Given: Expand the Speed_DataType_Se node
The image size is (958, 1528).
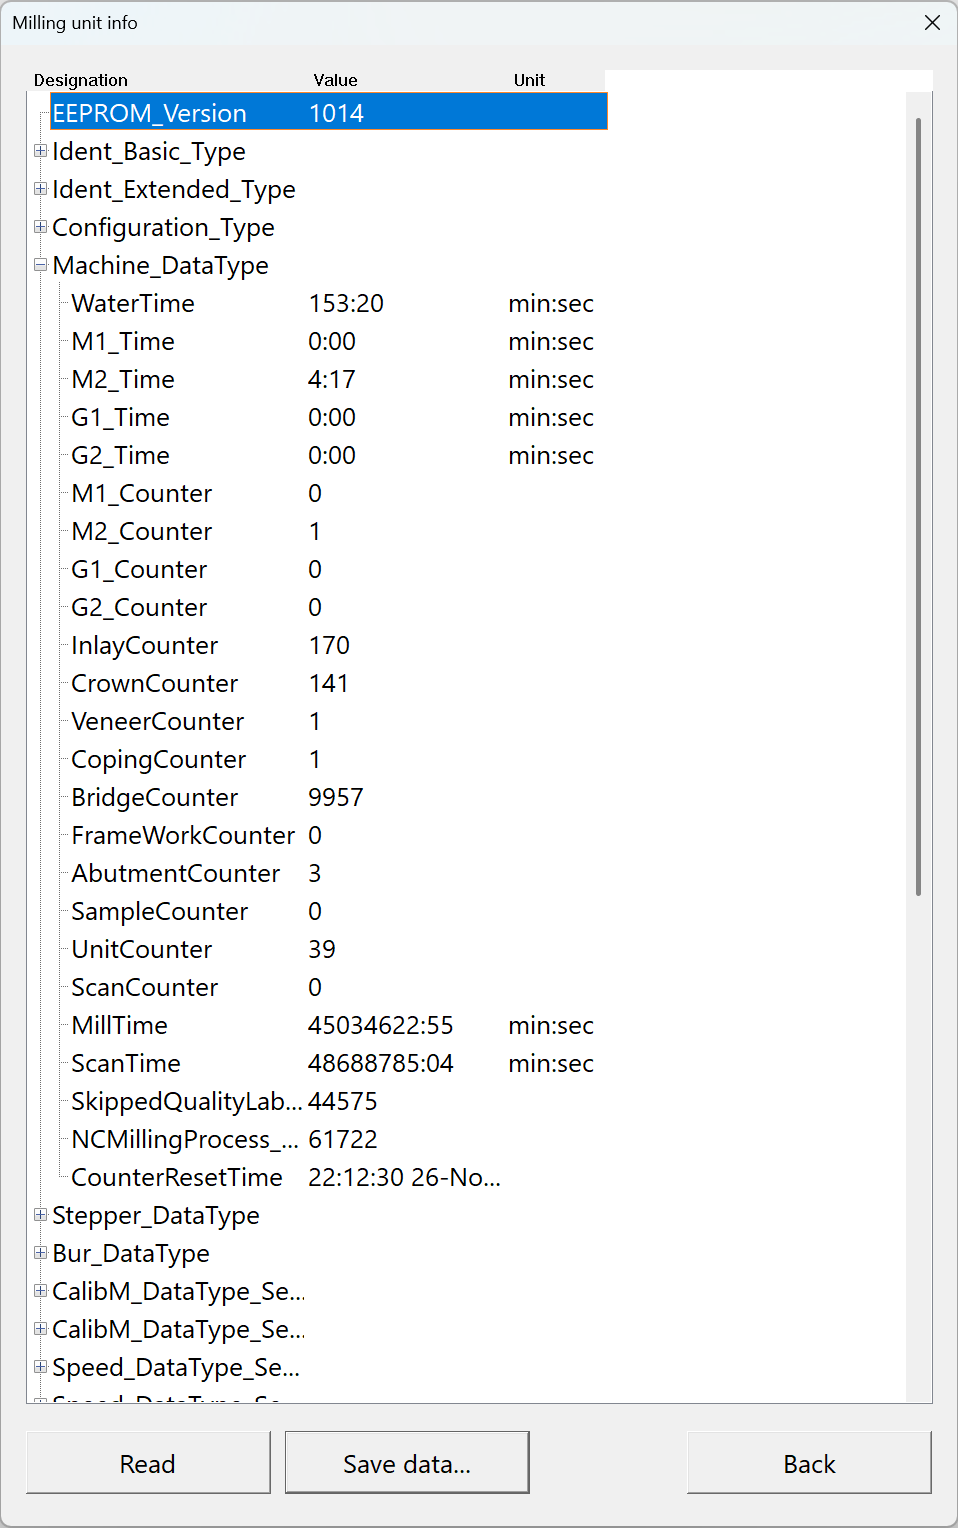Looking at the screenshot, I should (x=40, y=1367).
